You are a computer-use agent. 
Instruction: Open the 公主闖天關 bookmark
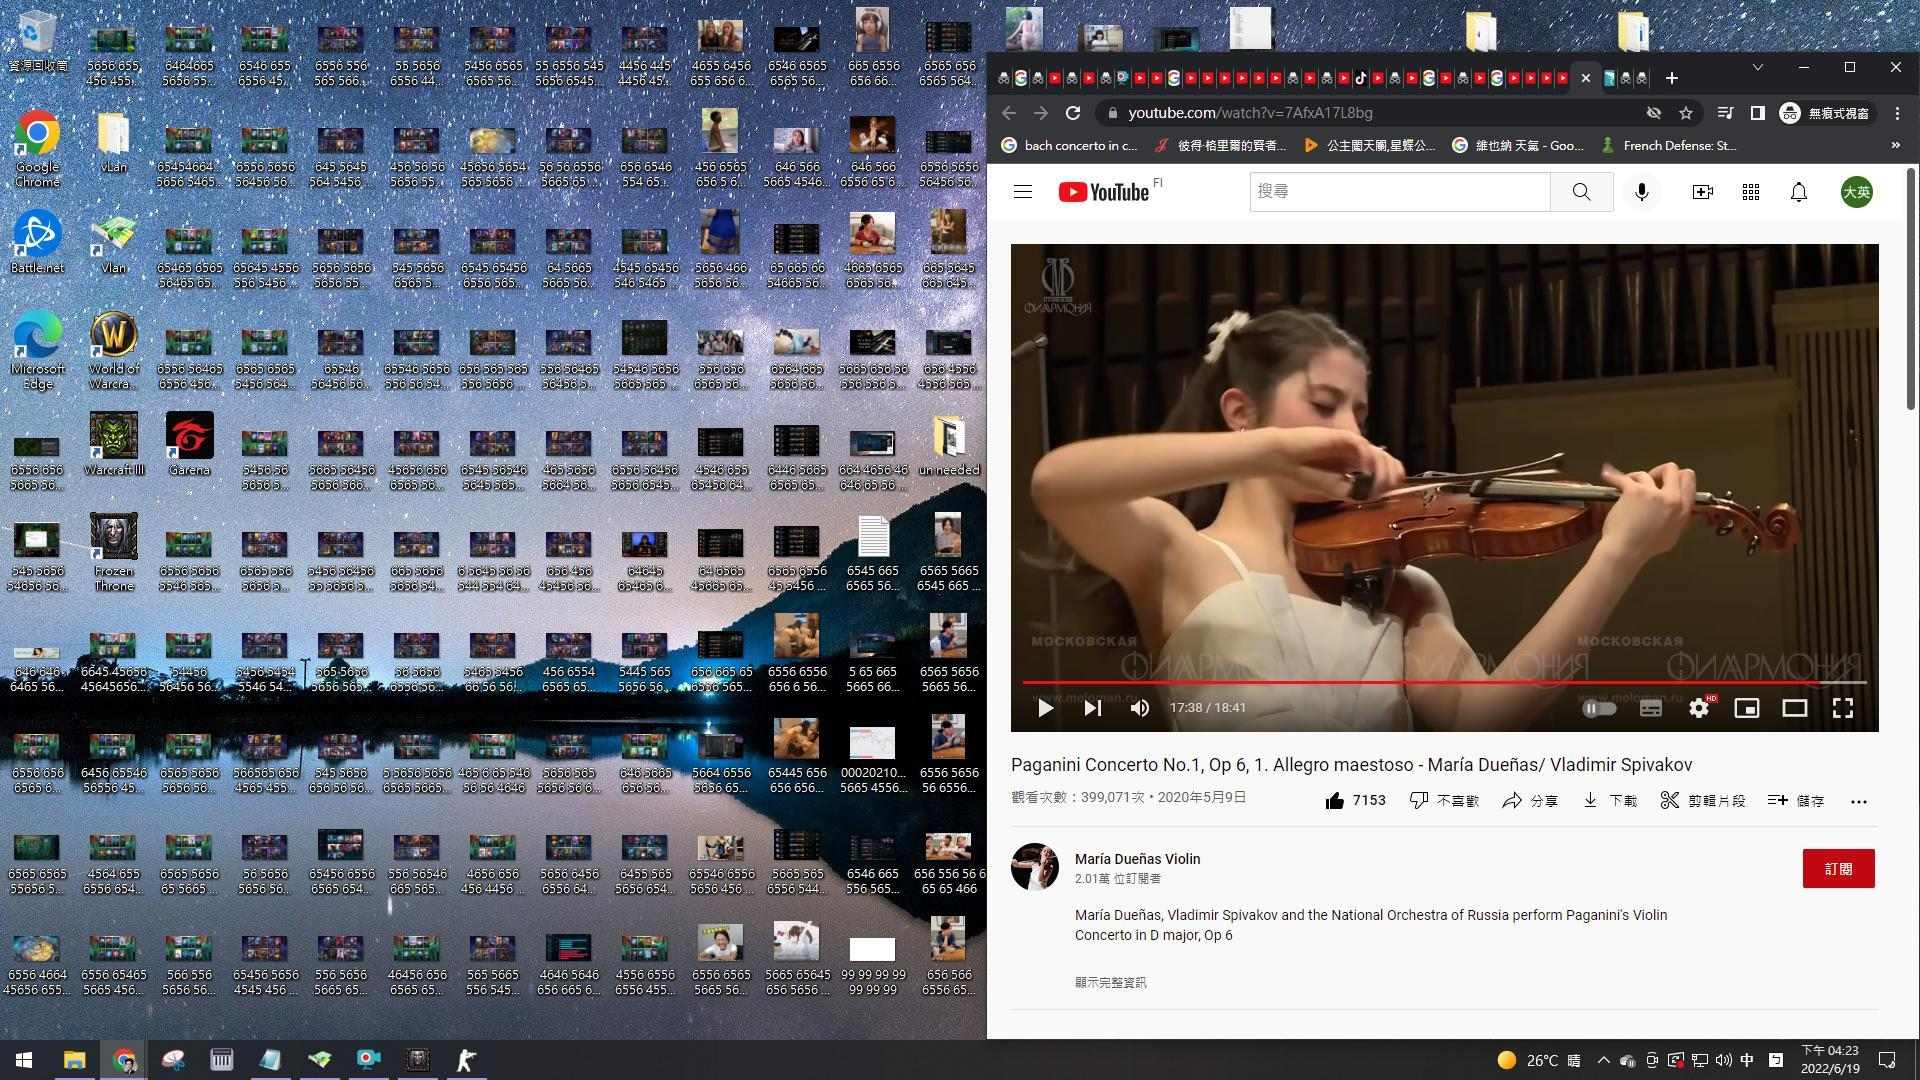tap(1369, 145)
